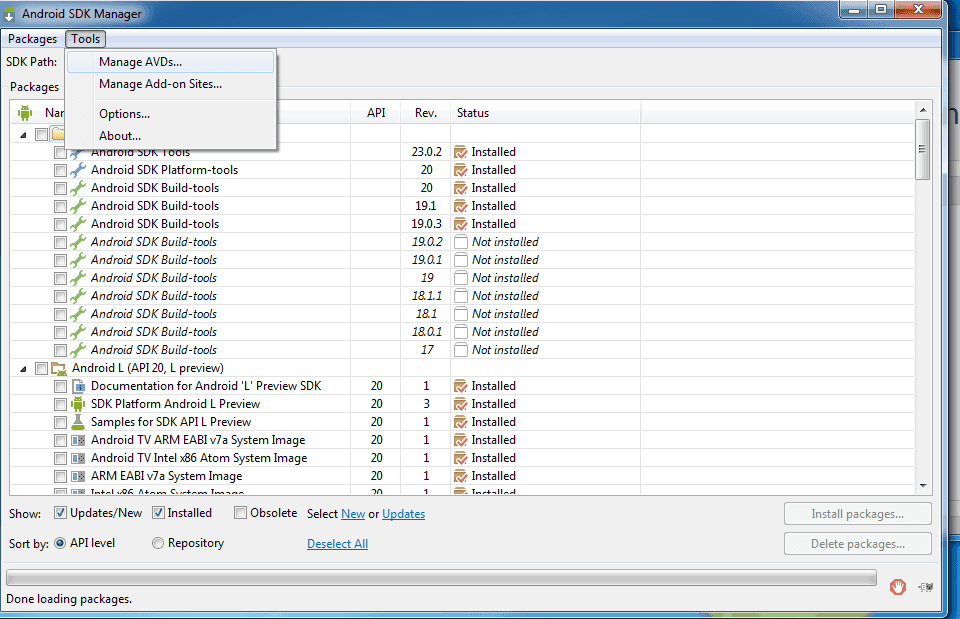Click the Android L folder icon
This screenshot has width=960, height=619.
coord(59,369)
